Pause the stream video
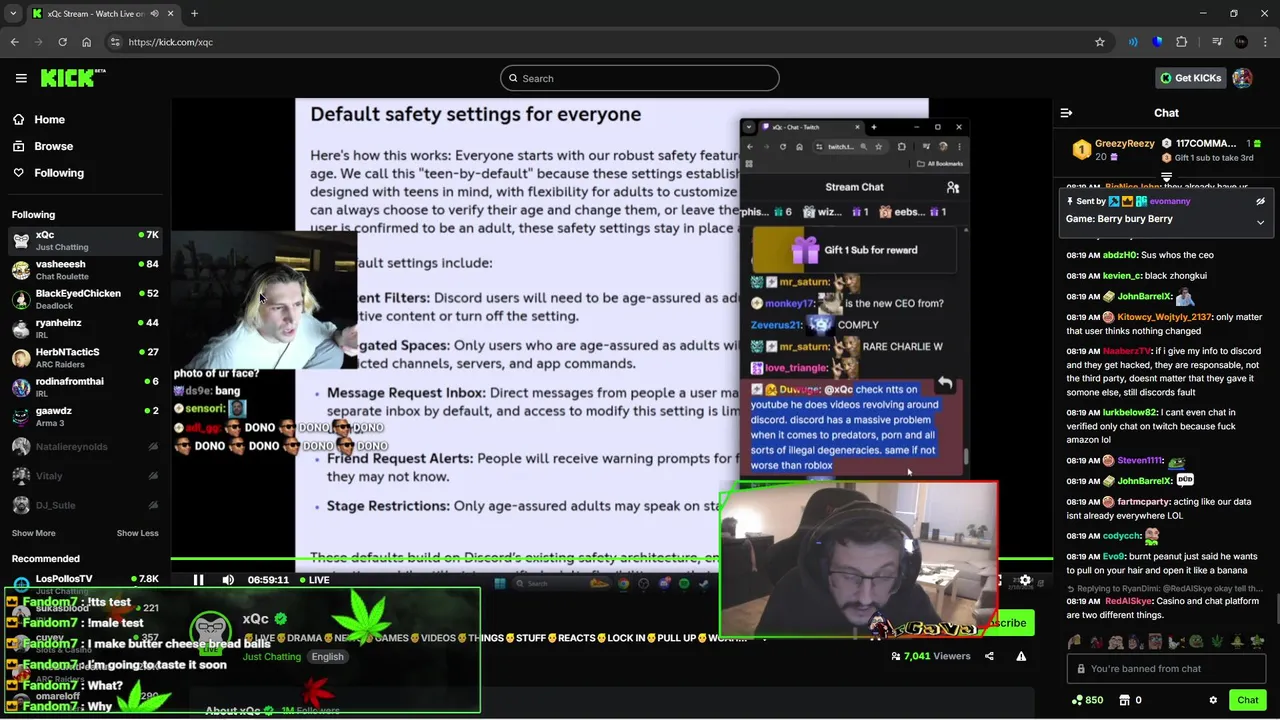 click(198, 580)
